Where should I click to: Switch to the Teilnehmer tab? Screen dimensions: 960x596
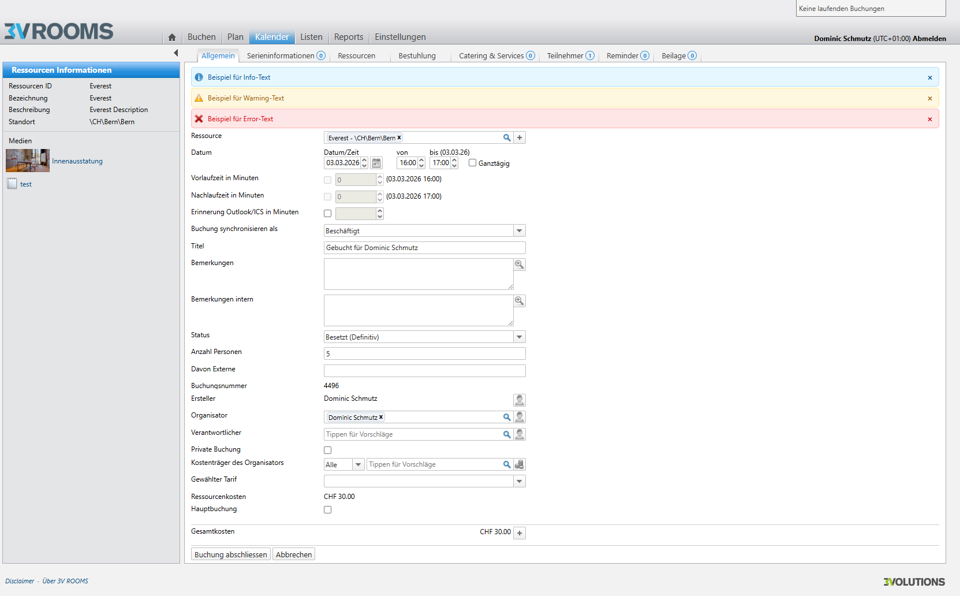click(x=565, y=56)
